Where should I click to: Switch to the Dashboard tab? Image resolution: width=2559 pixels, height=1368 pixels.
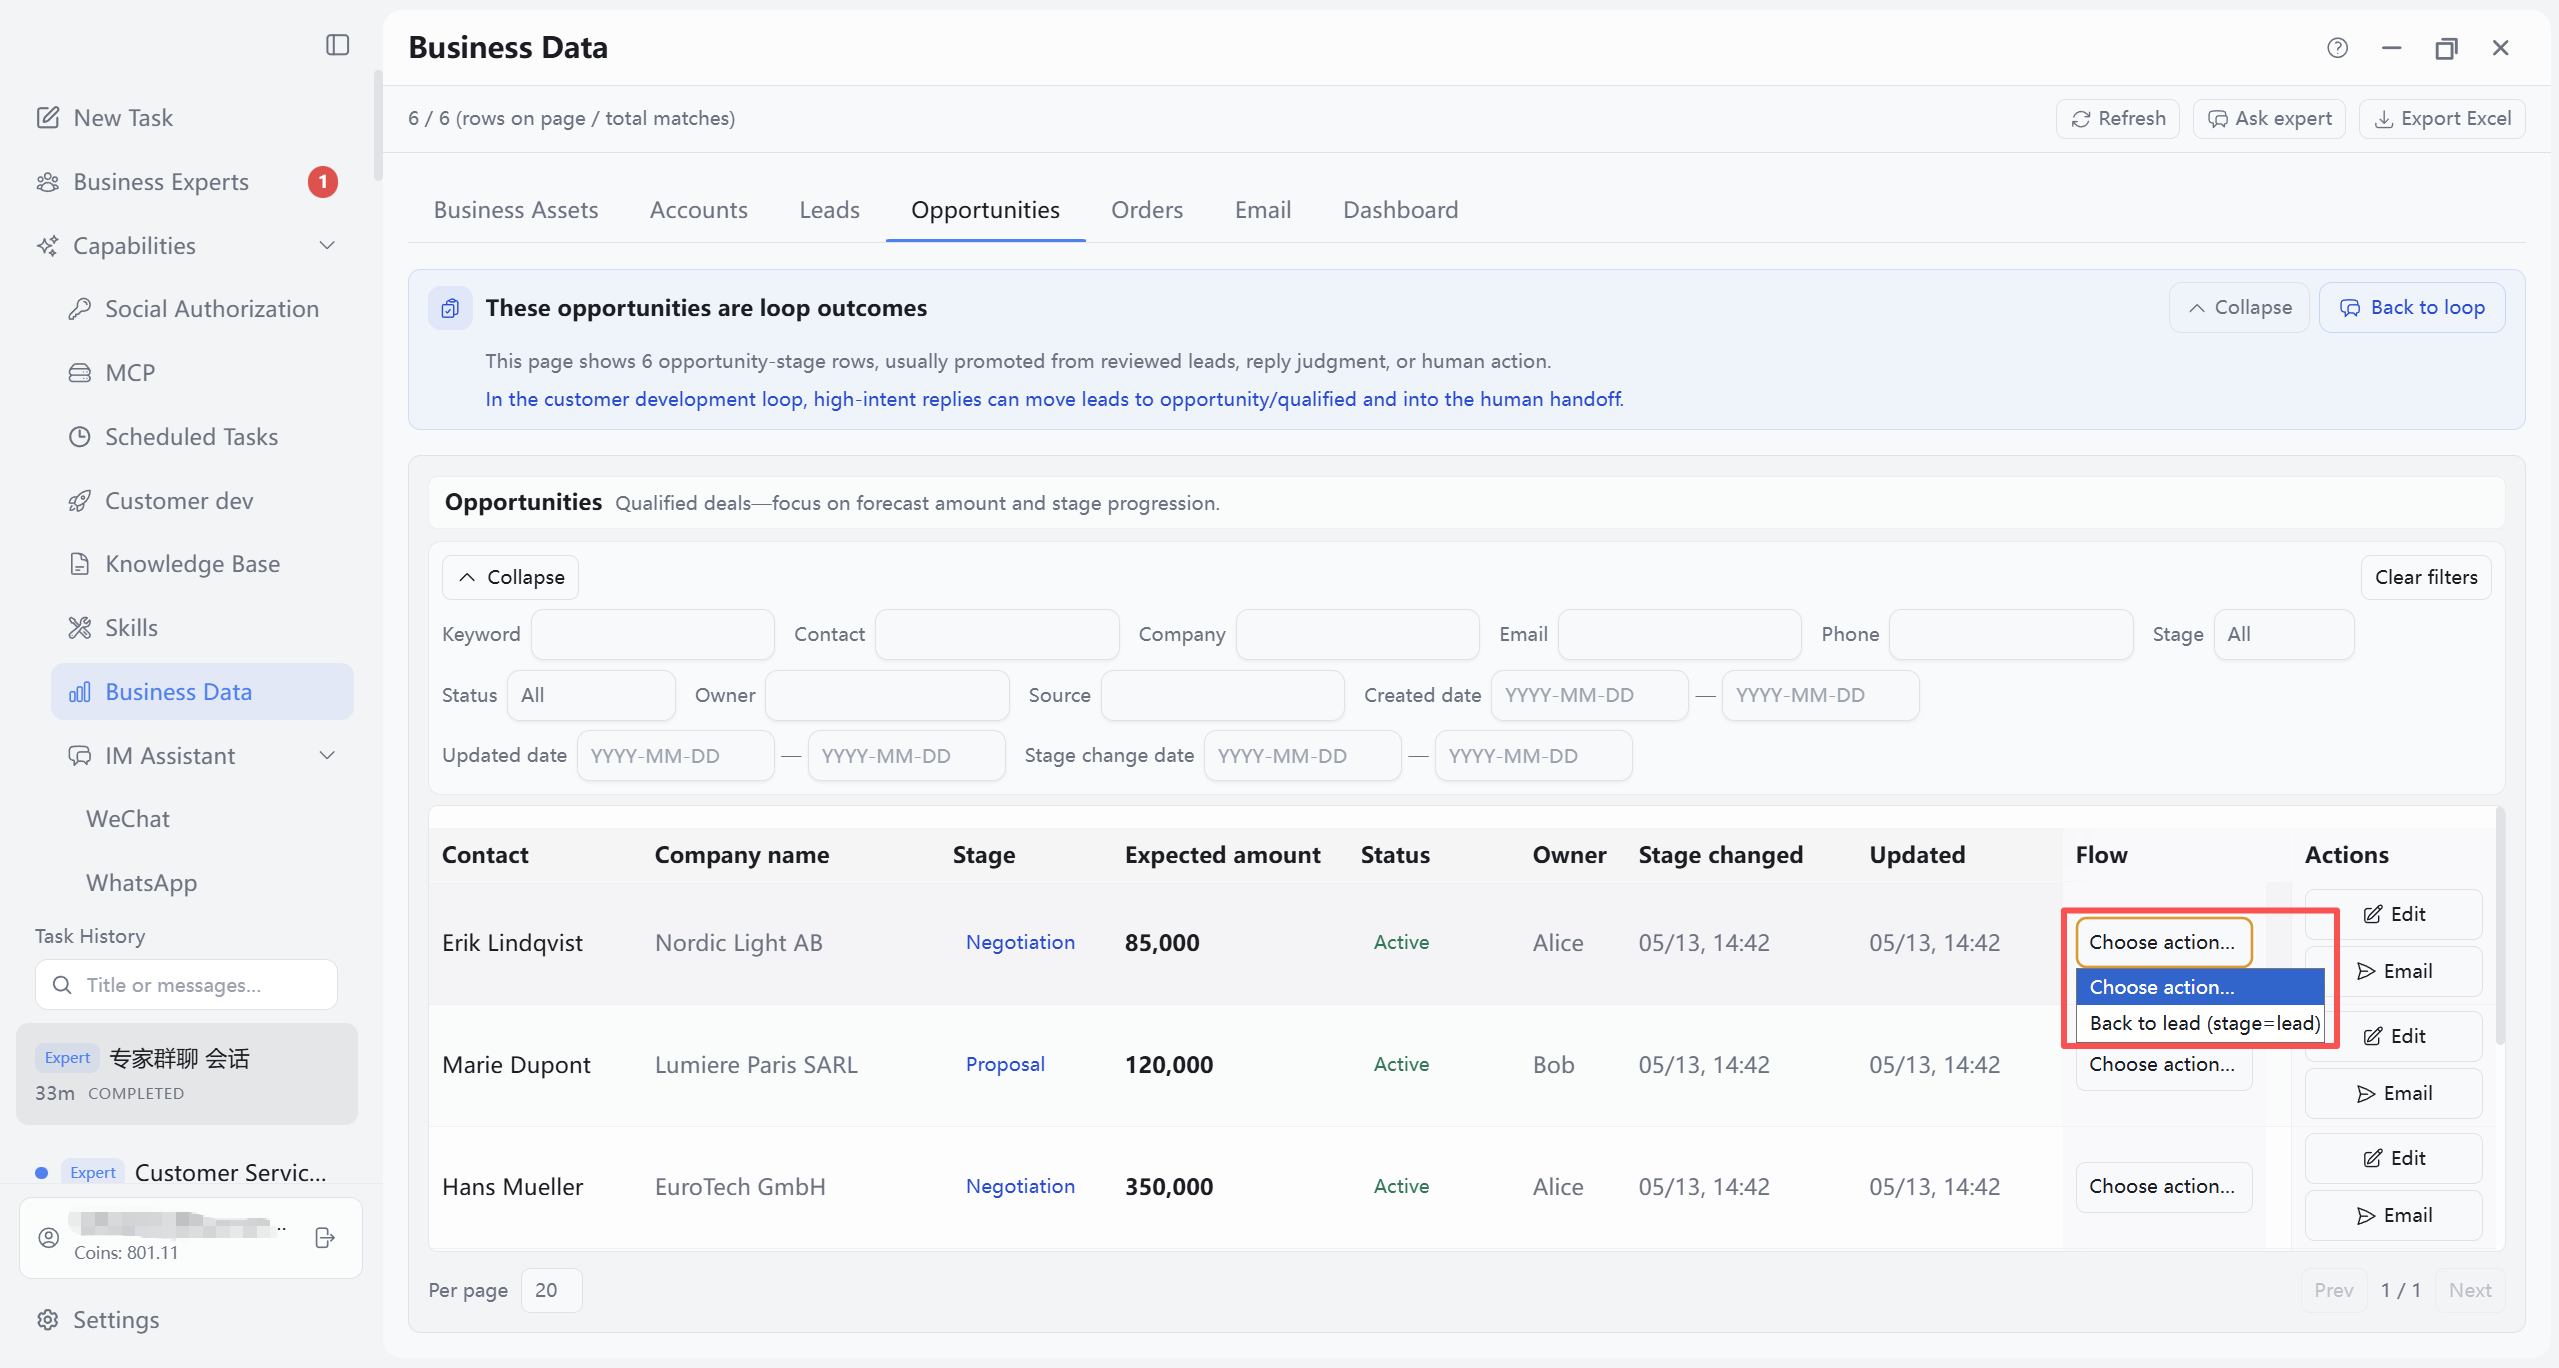point(1400,209)
